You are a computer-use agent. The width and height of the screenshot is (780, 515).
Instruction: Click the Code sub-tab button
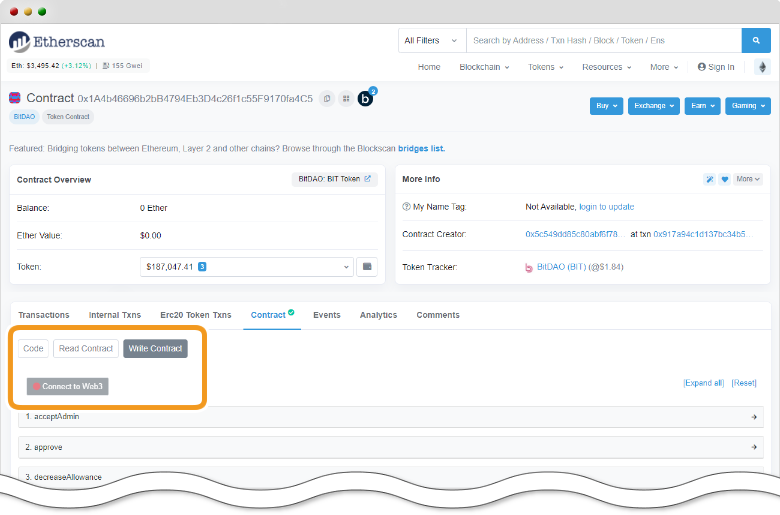(33, 348)
